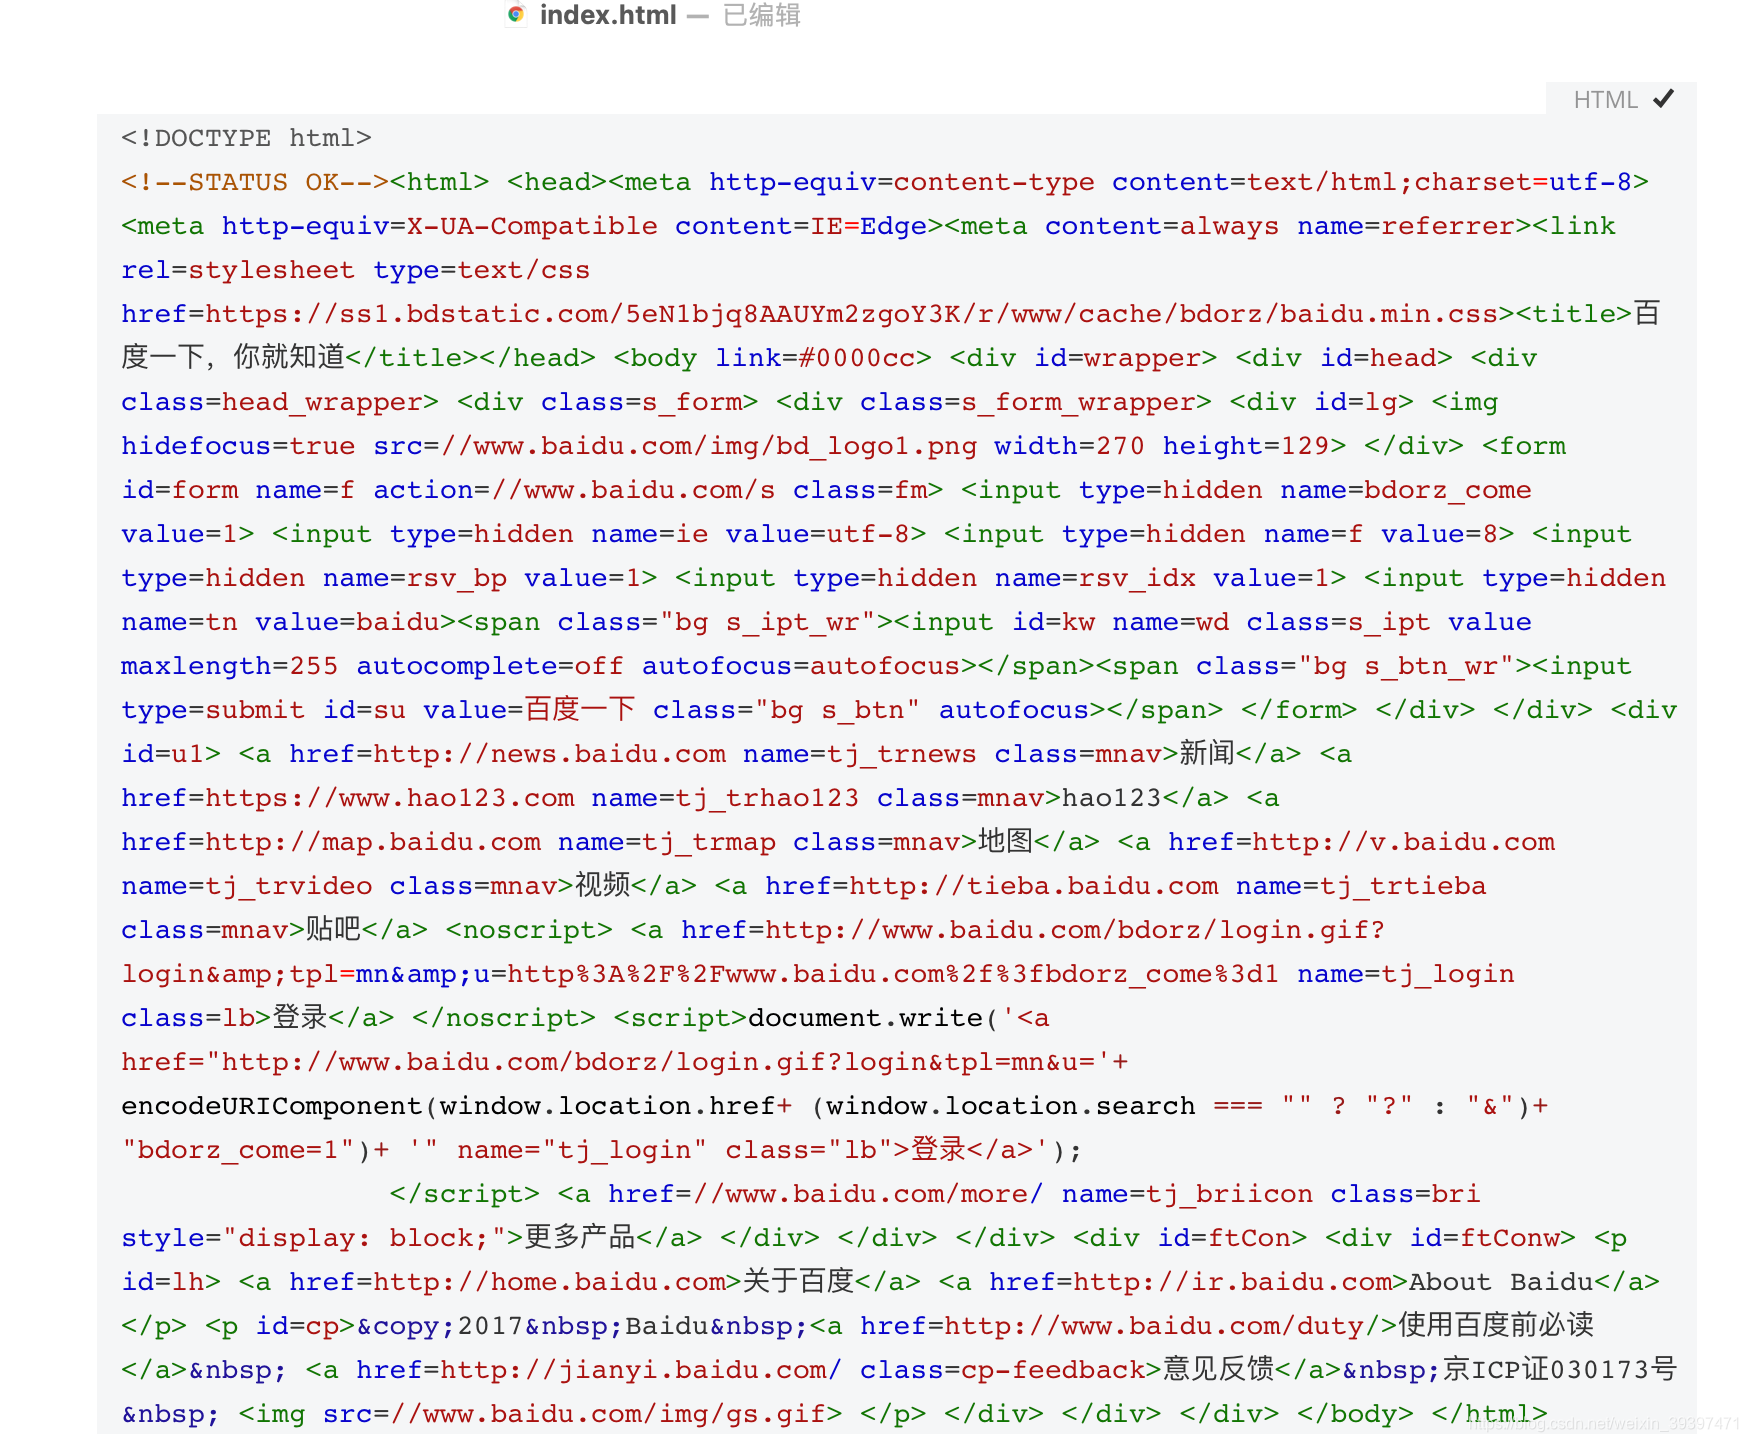Viewport: 1748px width, 1442px height.
Task: Click the <noscript> opening tag
Action: (x=529, y=930)
